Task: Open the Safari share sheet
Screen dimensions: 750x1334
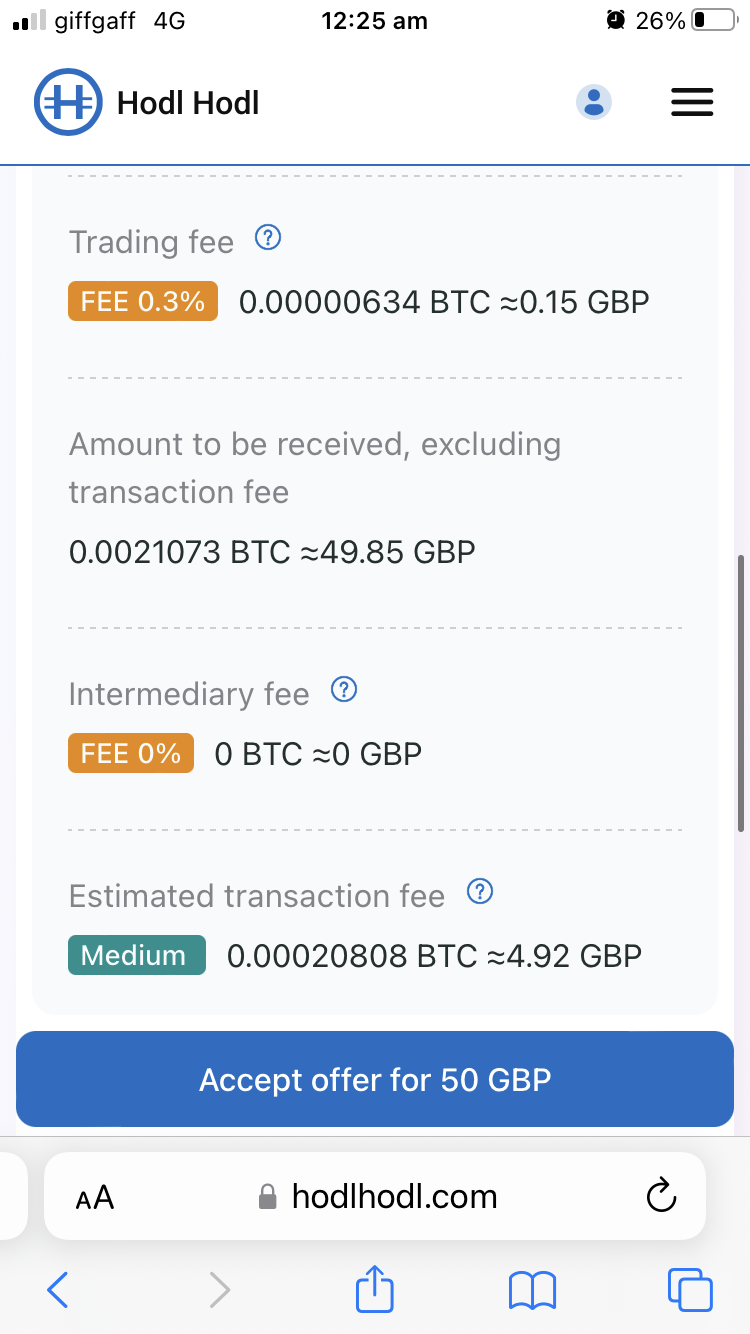Action: point(375,1288)
